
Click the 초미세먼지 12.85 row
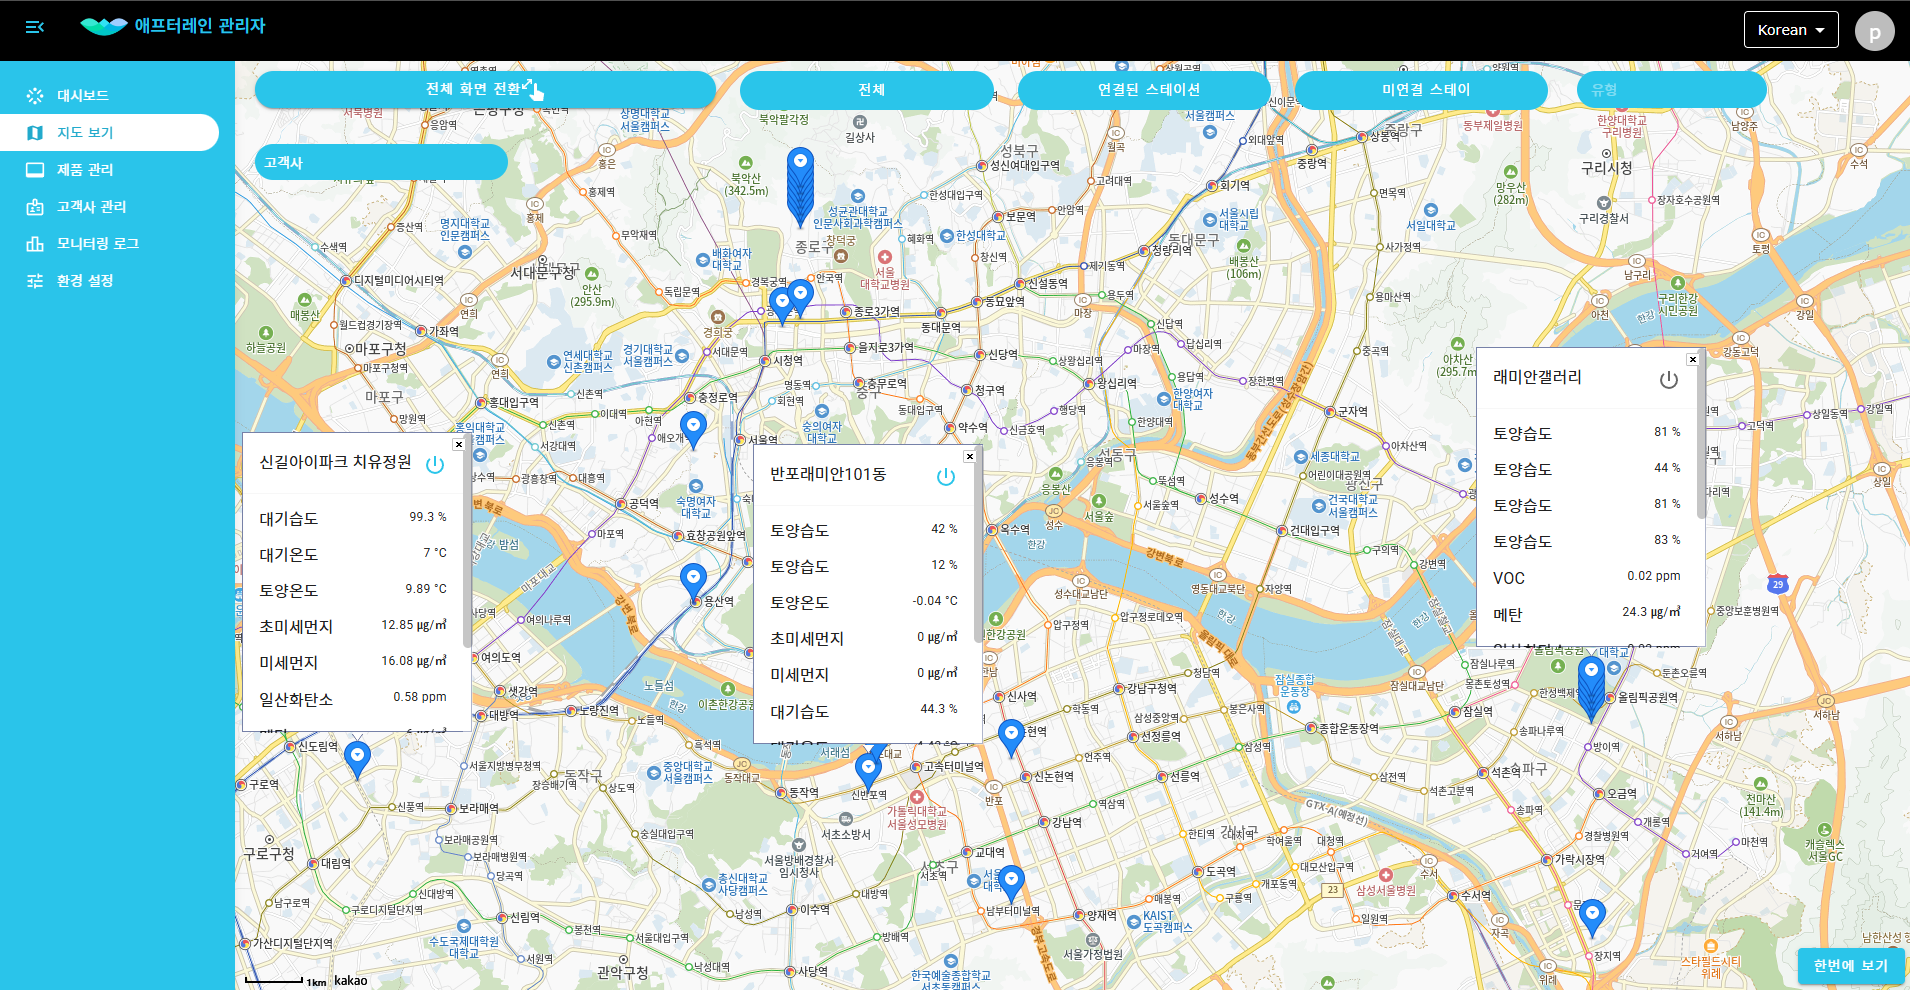(353, 626)
